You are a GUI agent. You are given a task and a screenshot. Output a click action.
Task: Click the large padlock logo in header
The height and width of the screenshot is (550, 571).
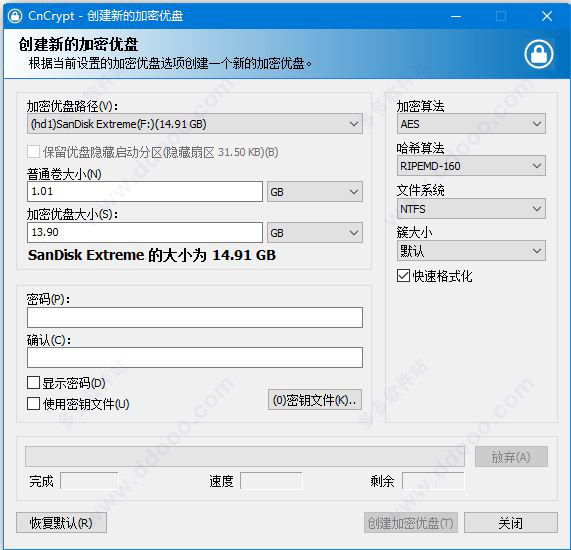coord(539,54)
